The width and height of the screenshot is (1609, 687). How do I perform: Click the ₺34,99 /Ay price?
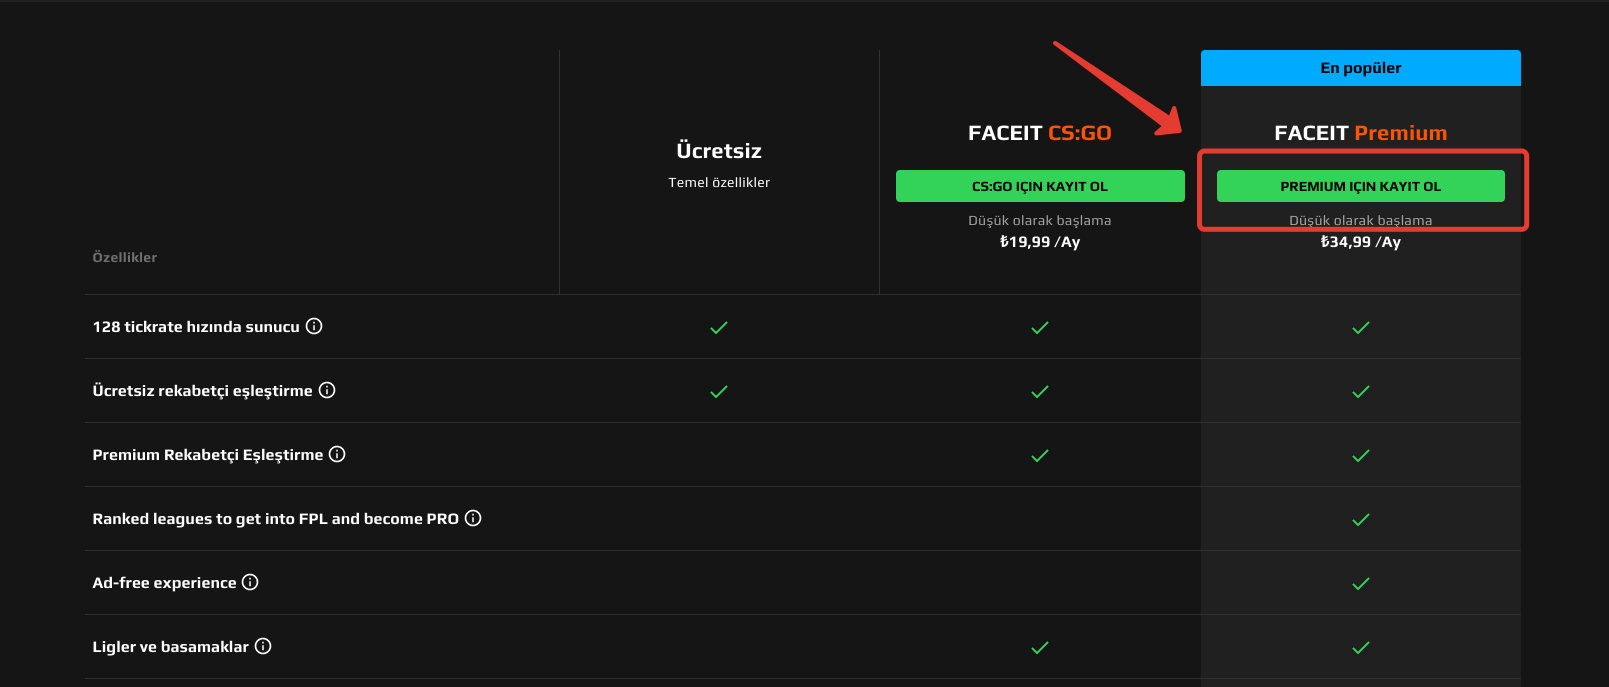pos(1361,242)
